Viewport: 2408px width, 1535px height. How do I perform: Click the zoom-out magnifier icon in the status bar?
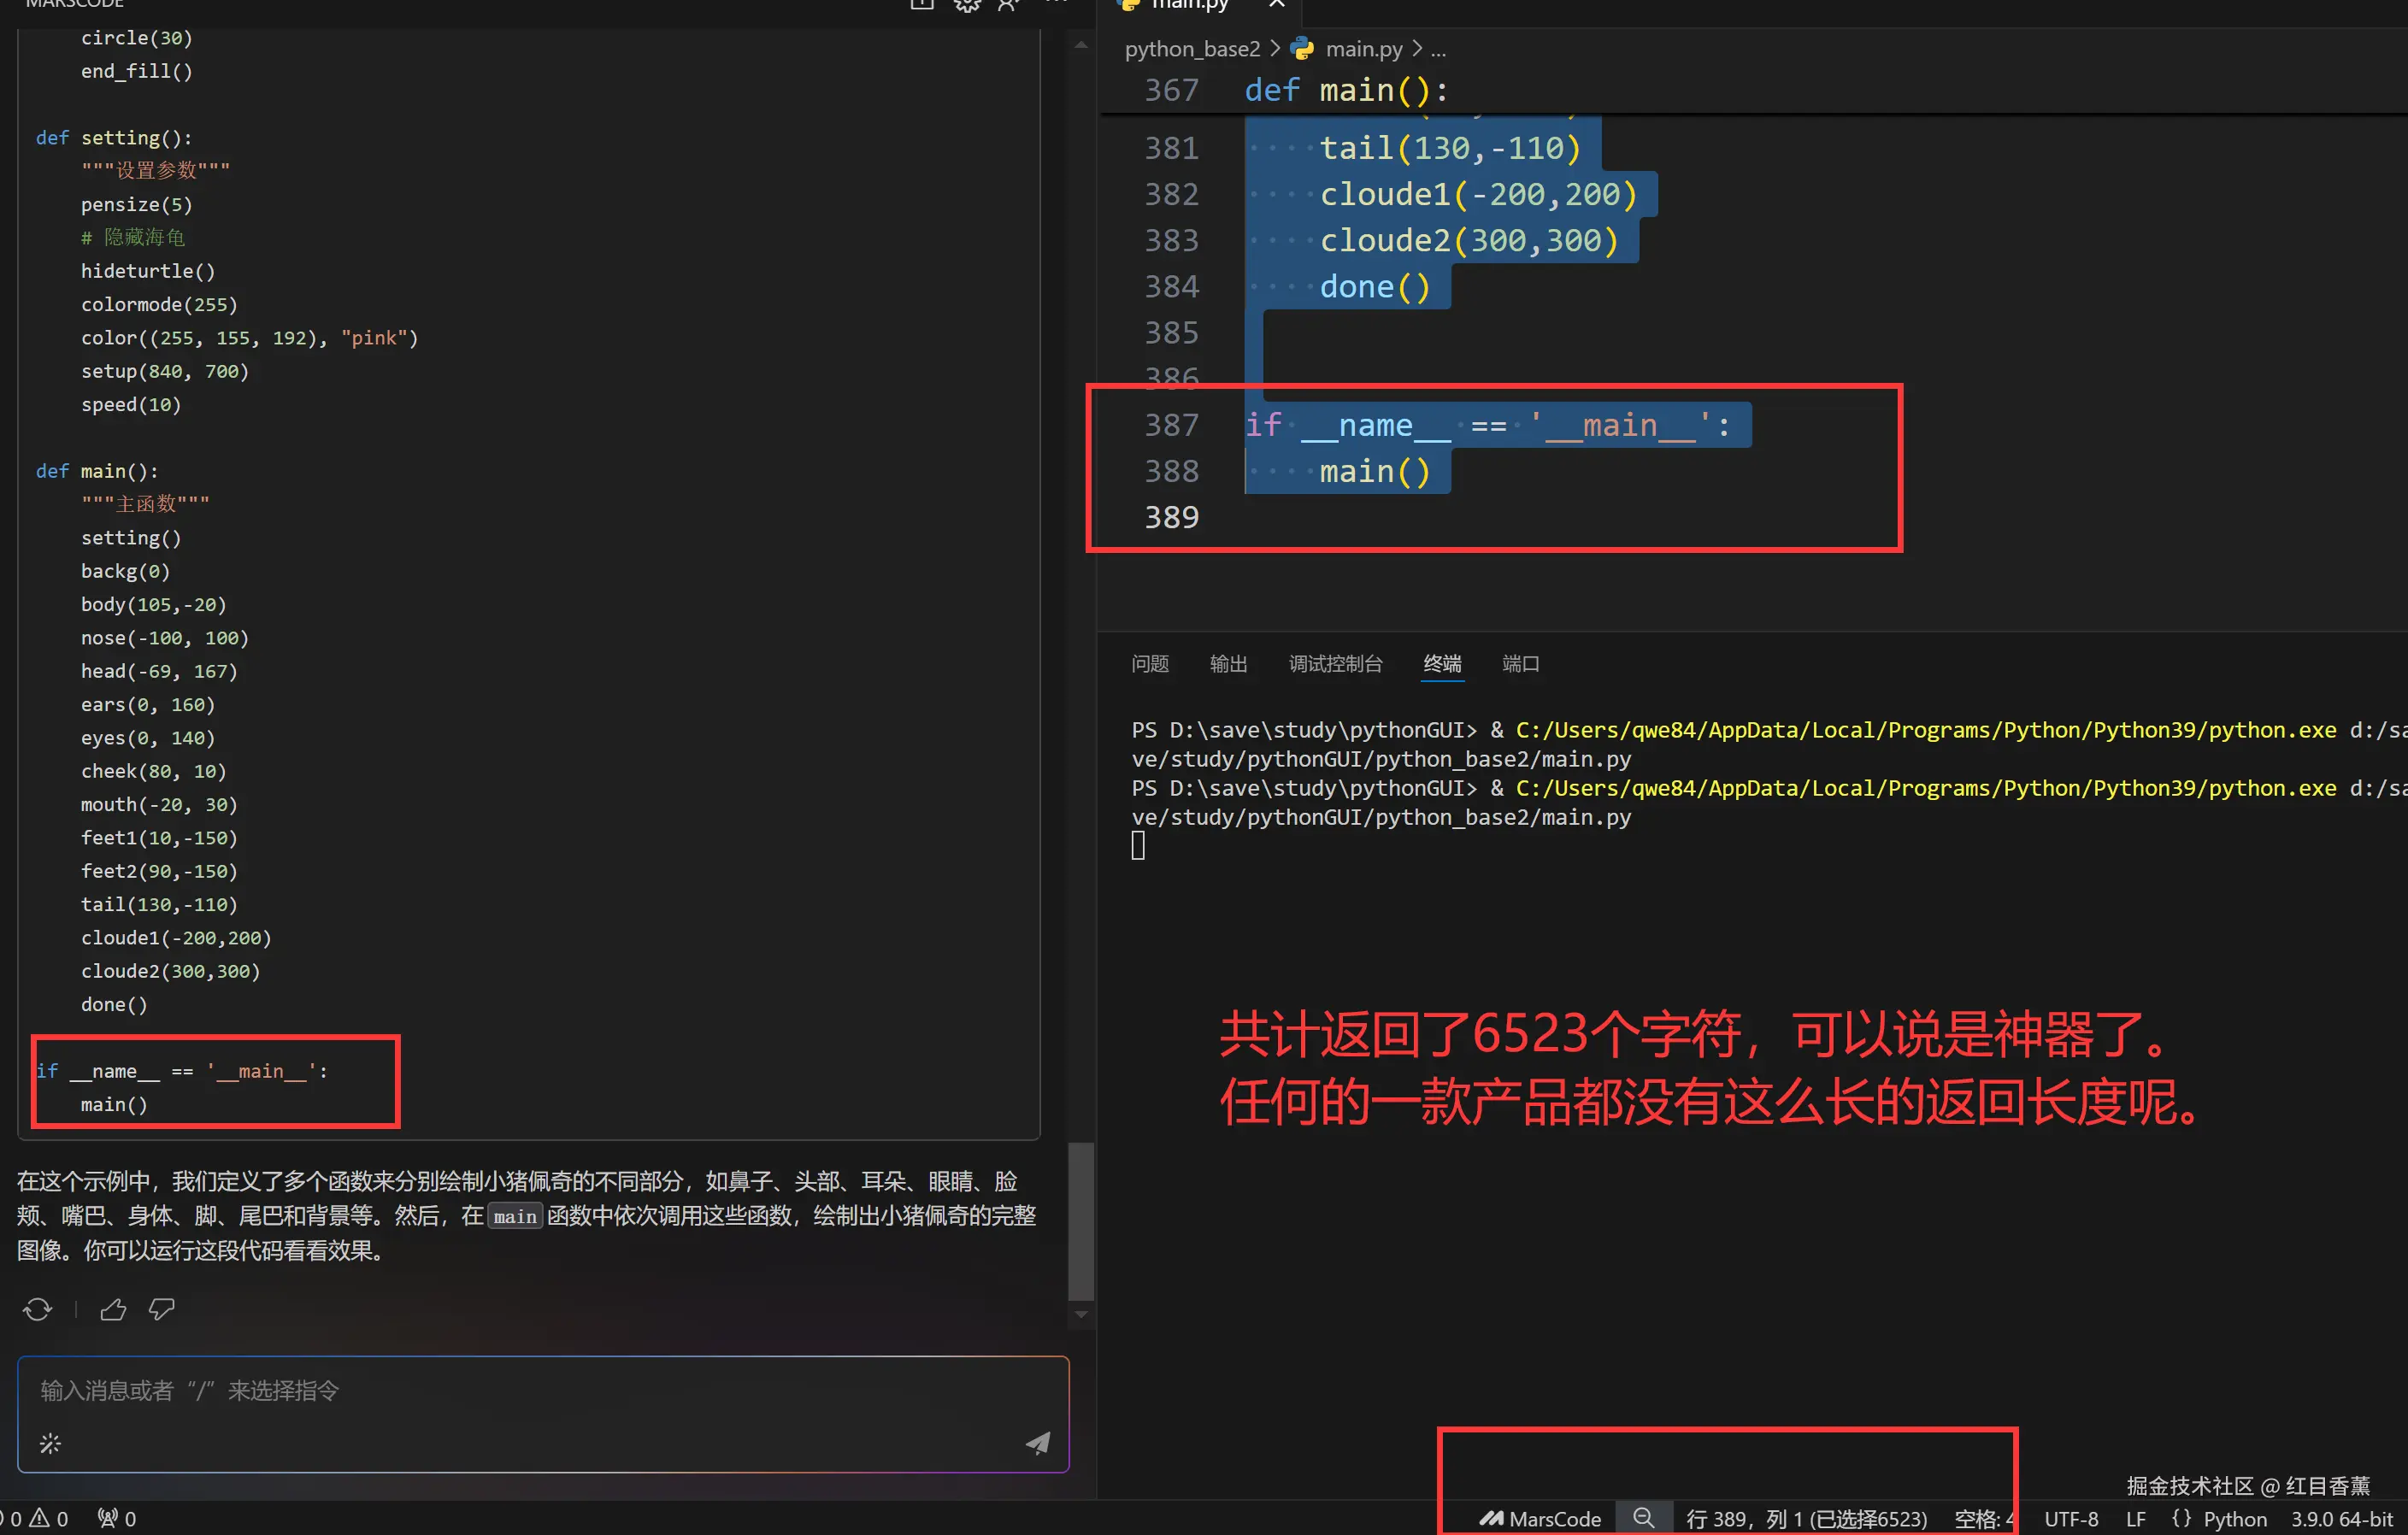[1643, 1518]
